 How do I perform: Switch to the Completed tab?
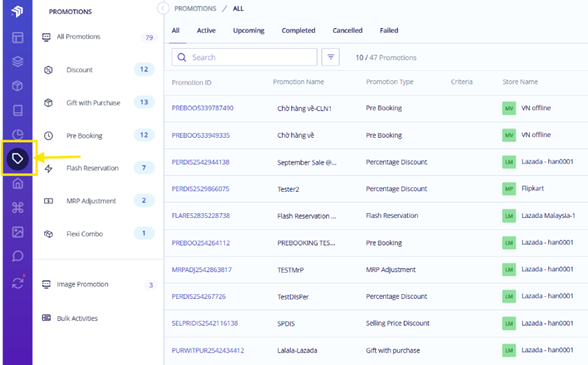tap(298, 30)
